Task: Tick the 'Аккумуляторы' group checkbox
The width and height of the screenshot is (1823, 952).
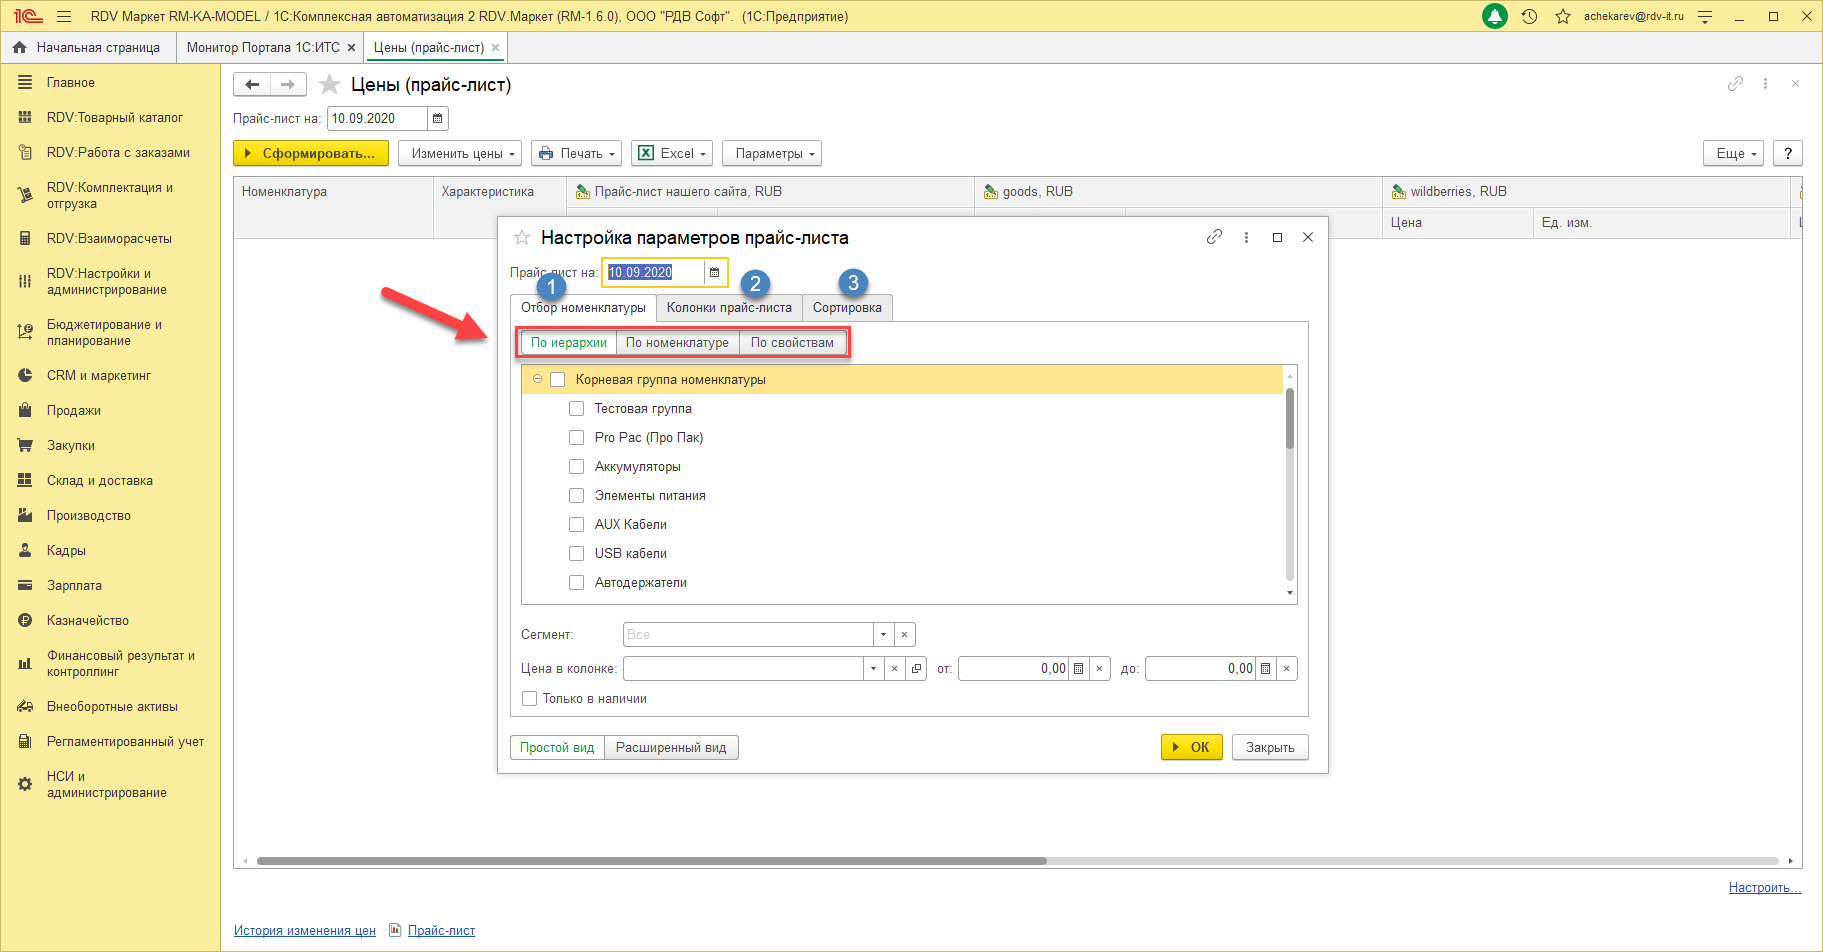Action: [x=576, y=467]
